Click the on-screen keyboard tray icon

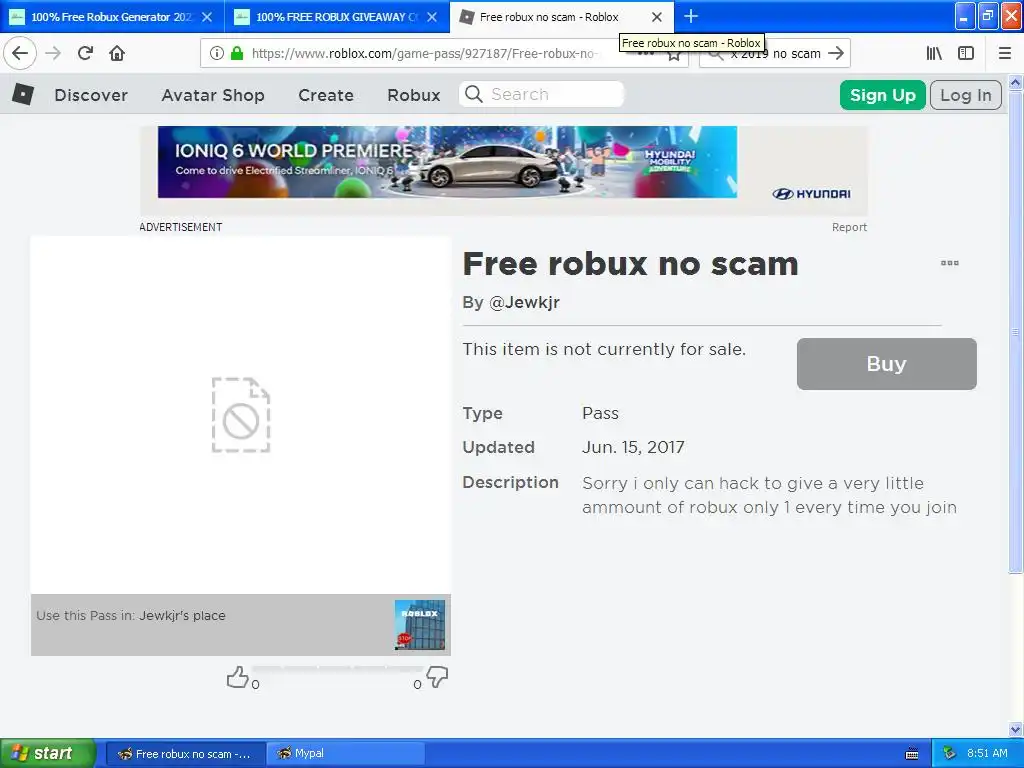912,754
